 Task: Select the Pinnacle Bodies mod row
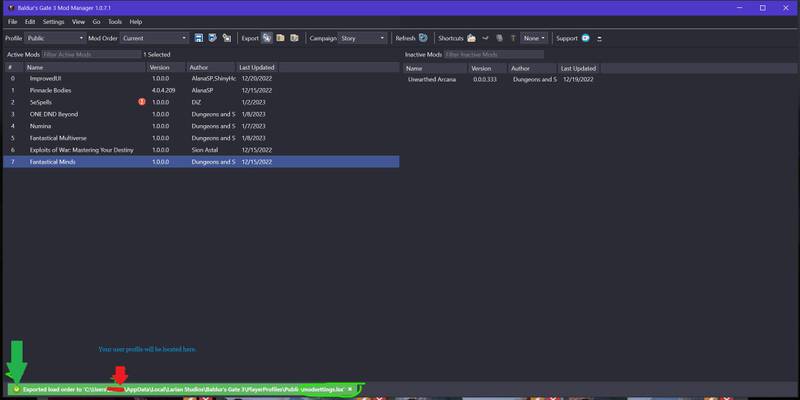click(x=201, y=90)
